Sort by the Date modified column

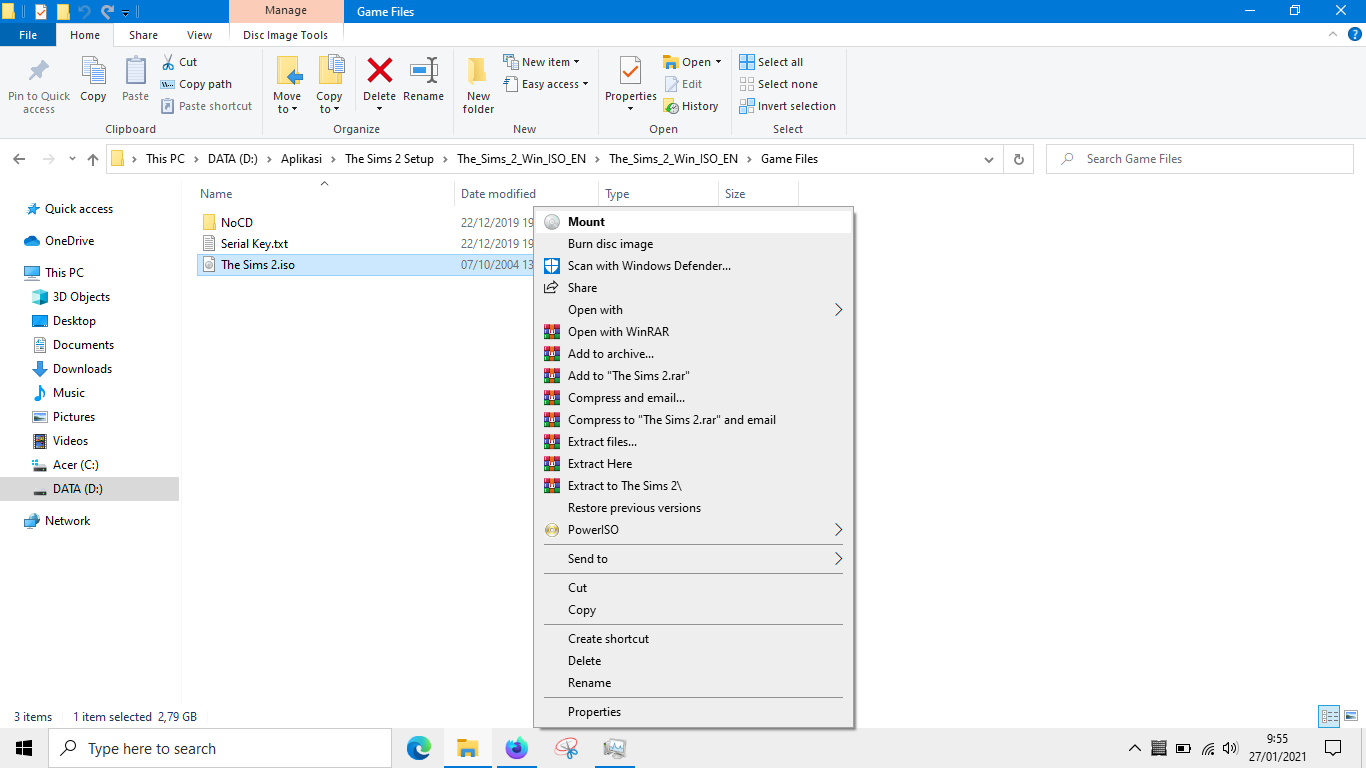pyautogui.click(x=498, y=194)
